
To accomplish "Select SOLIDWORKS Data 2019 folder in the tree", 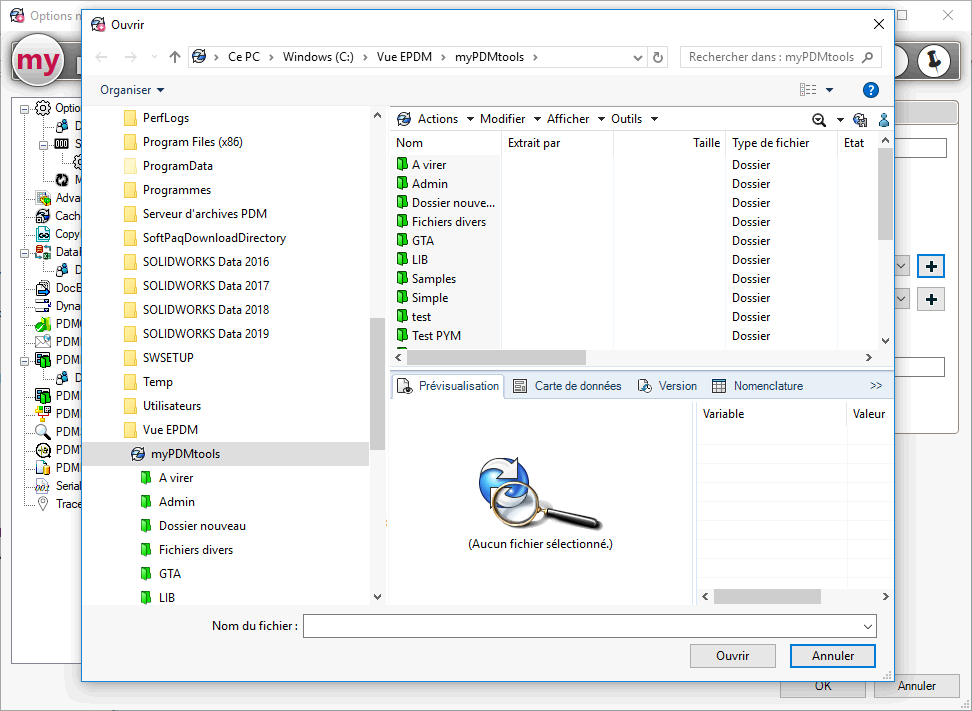I will coord(205,334).
